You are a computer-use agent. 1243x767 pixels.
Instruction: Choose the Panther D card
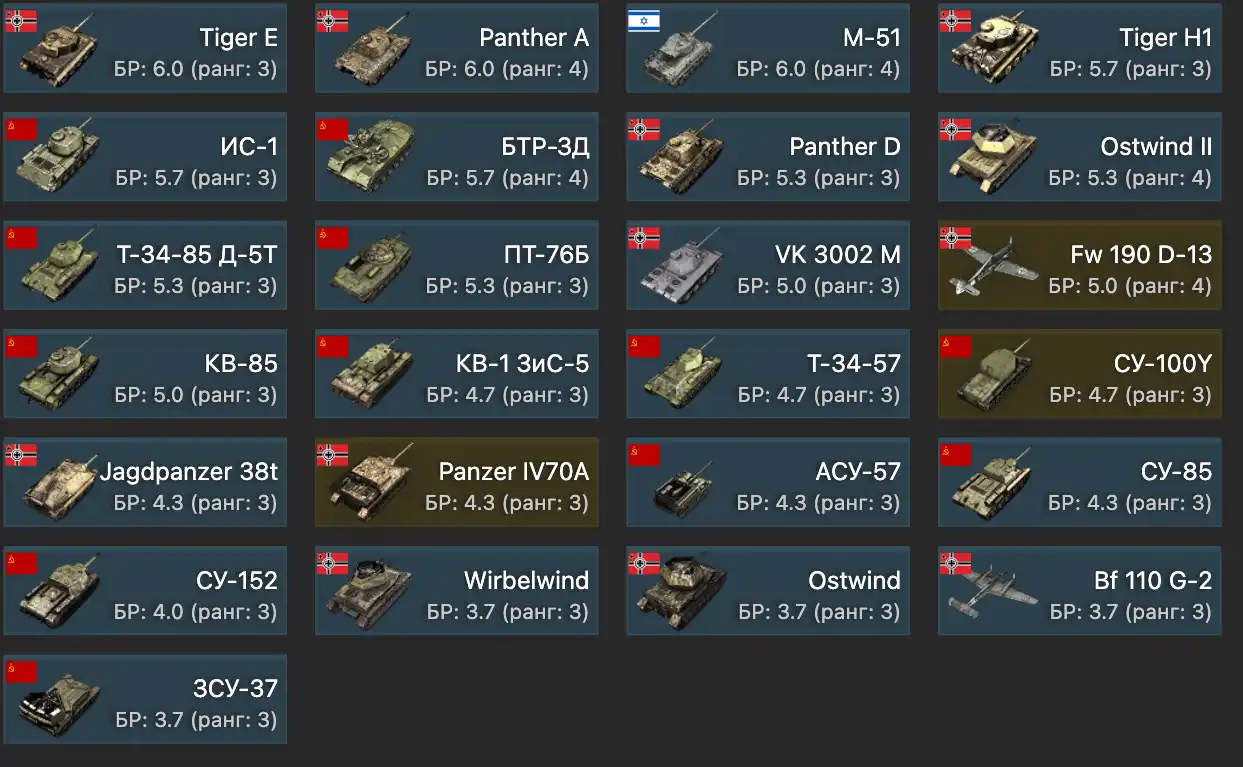click(768, 157)
